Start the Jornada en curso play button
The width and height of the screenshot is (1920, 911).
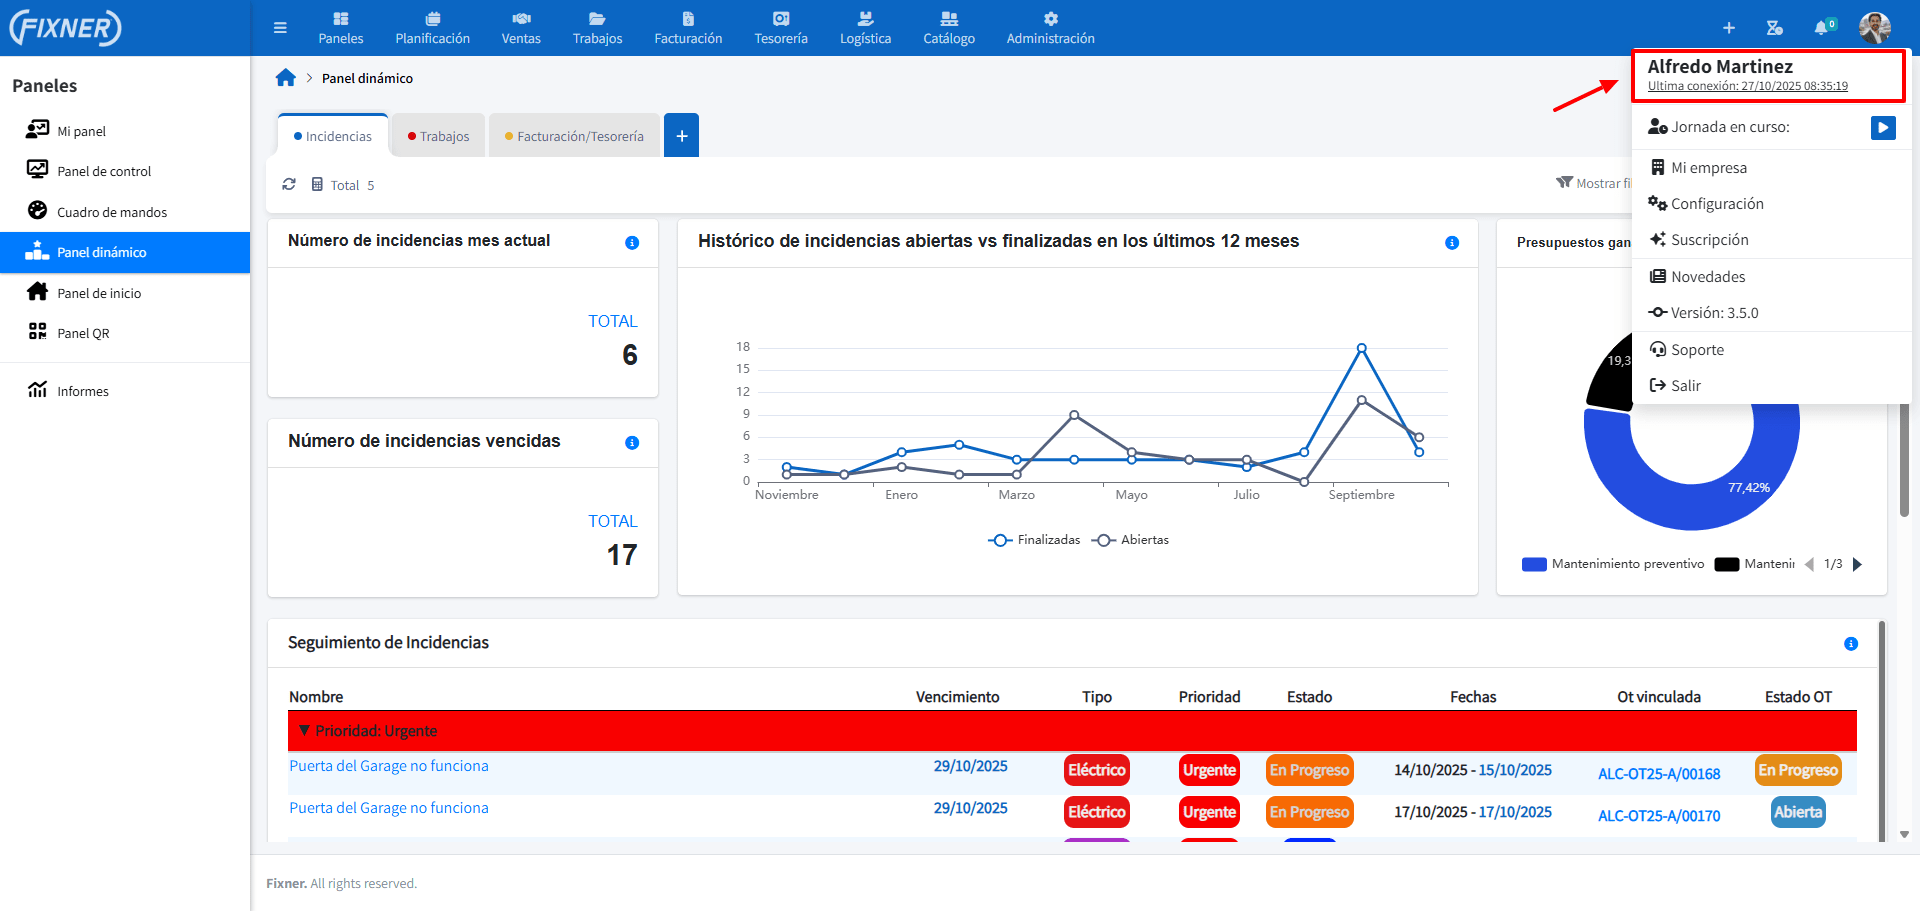coord(1883,128)
